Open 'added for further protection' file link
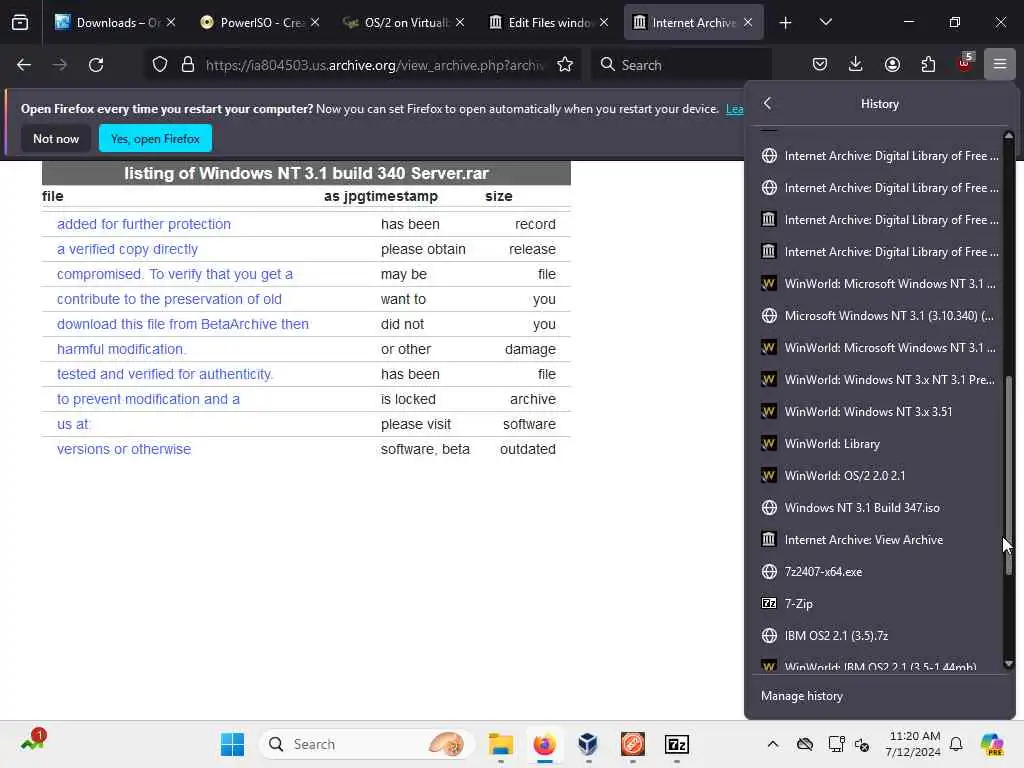1024x768 pixels. [x=144, y=224]
